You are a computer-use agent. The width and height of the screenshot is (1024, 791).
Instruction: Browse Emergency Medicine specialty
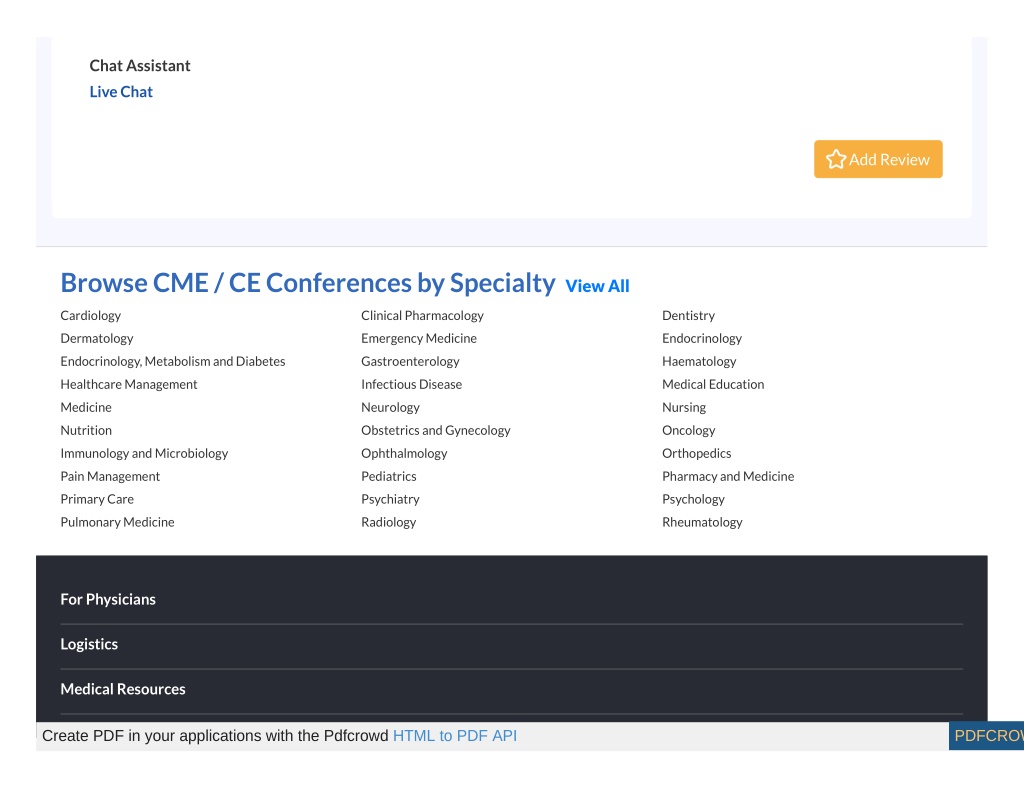[x=419, y=338]
